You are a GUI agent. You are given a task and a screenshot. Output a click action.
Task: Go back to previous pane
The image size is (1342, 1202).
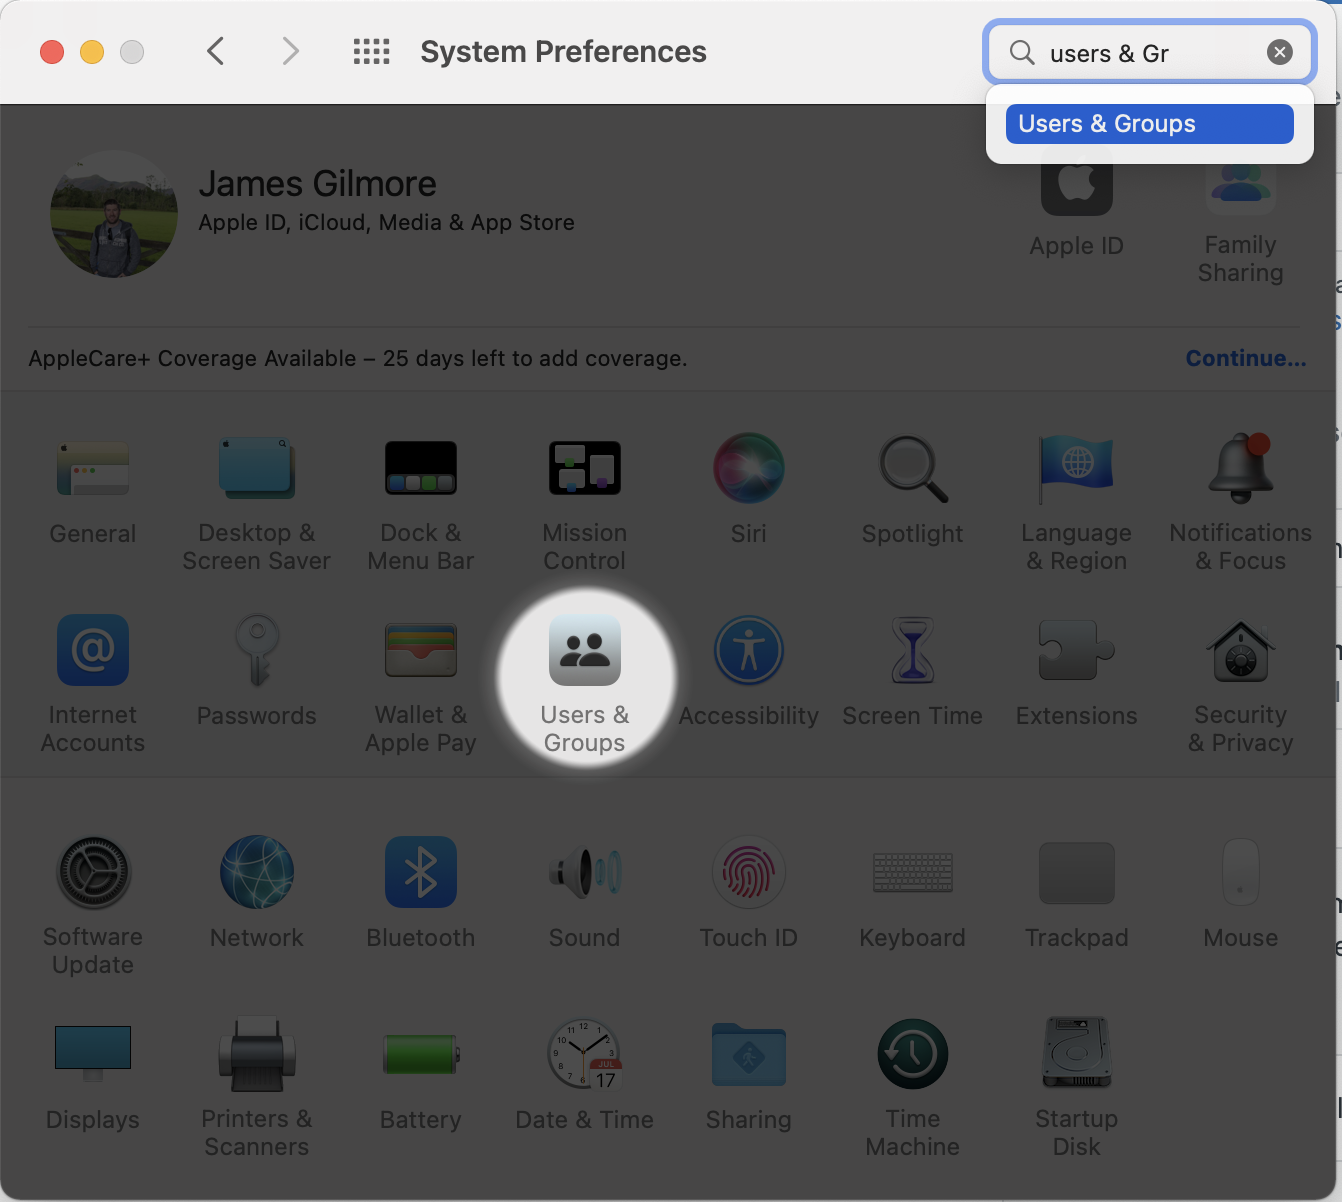pyautogui.click(x=215, y=51)
